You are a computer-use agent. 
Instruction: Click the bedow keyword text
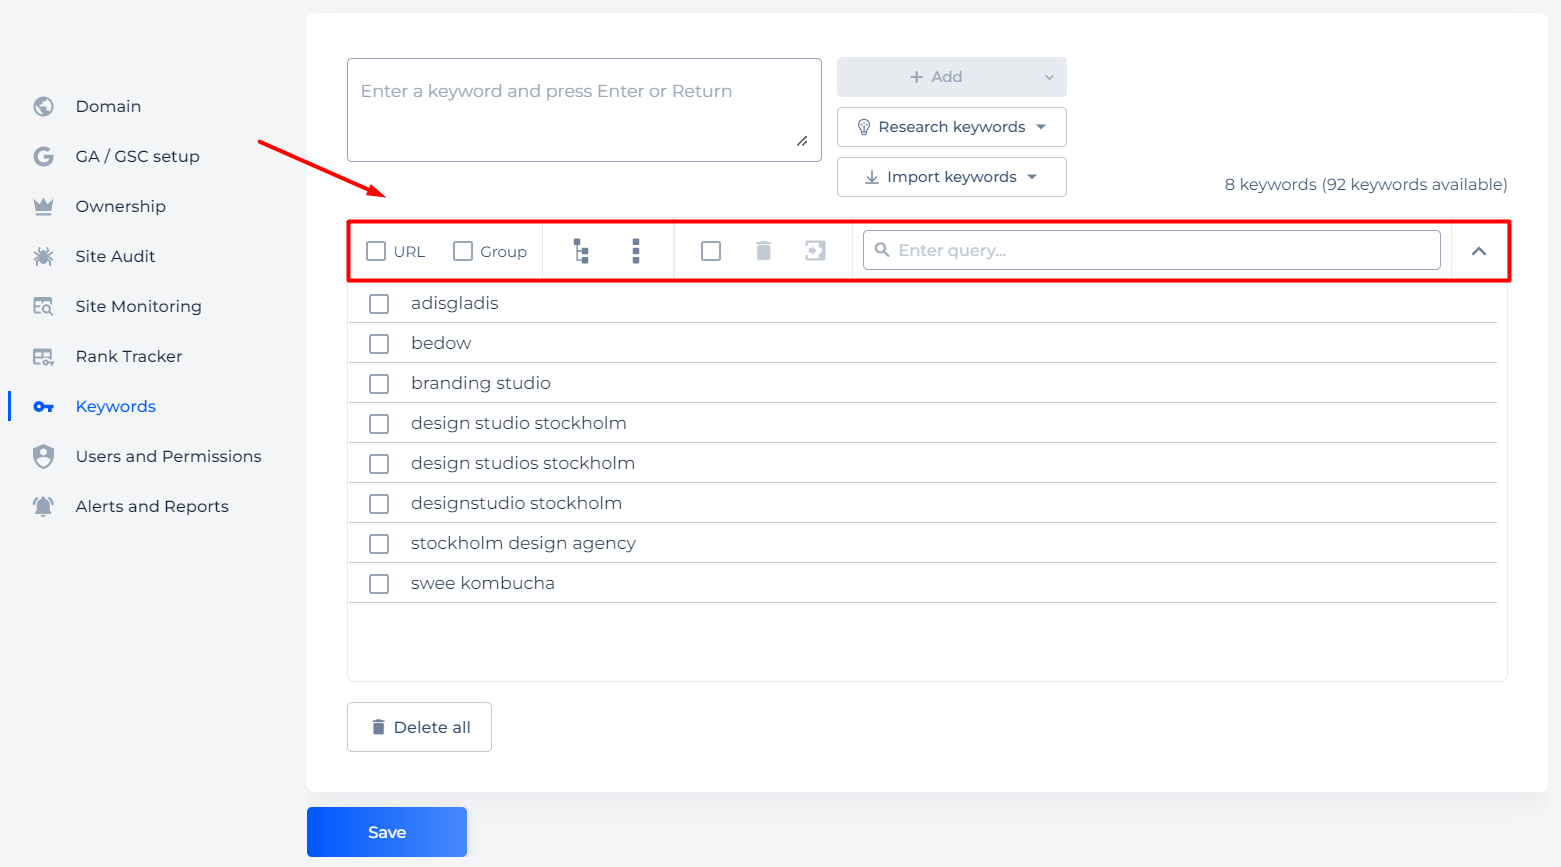pos(441,343)
